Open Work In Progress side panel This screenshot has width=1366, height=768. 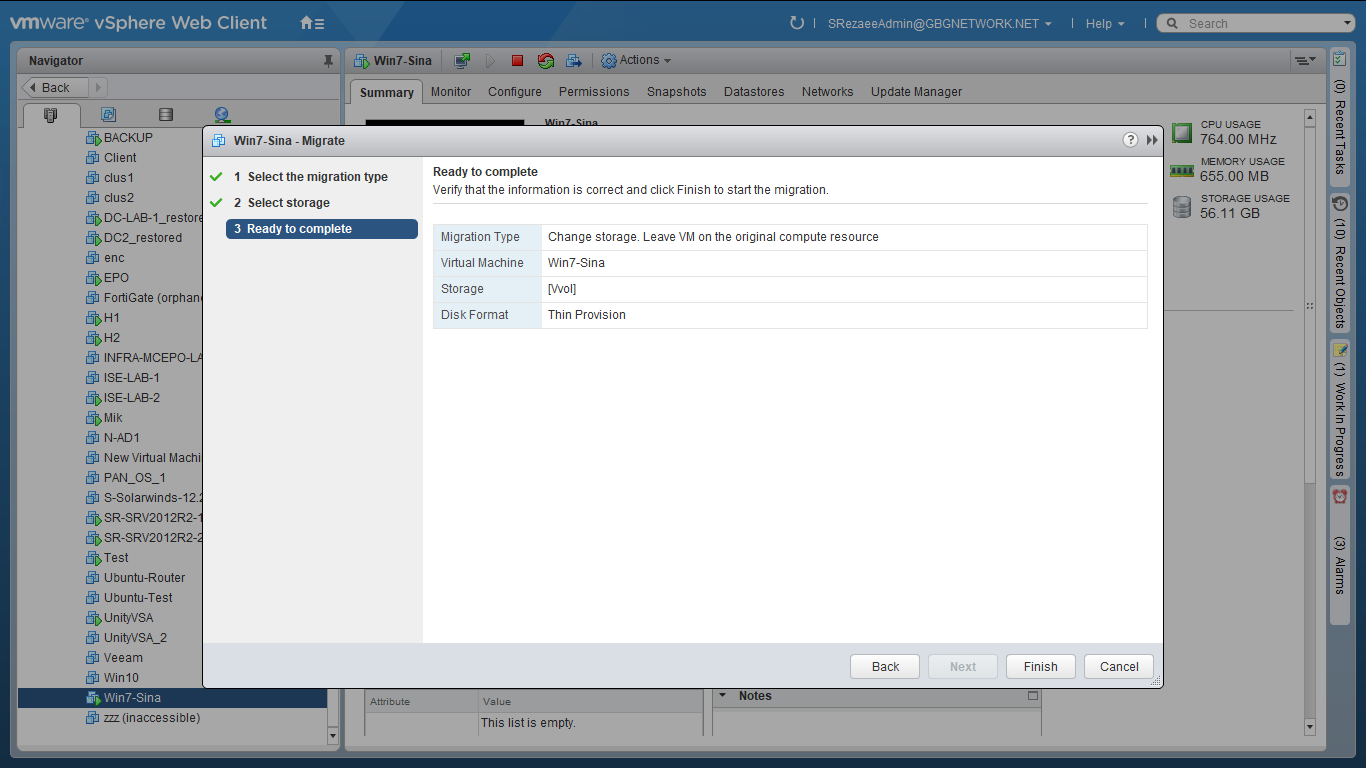pyautogui.click(x=1340, y=410)
